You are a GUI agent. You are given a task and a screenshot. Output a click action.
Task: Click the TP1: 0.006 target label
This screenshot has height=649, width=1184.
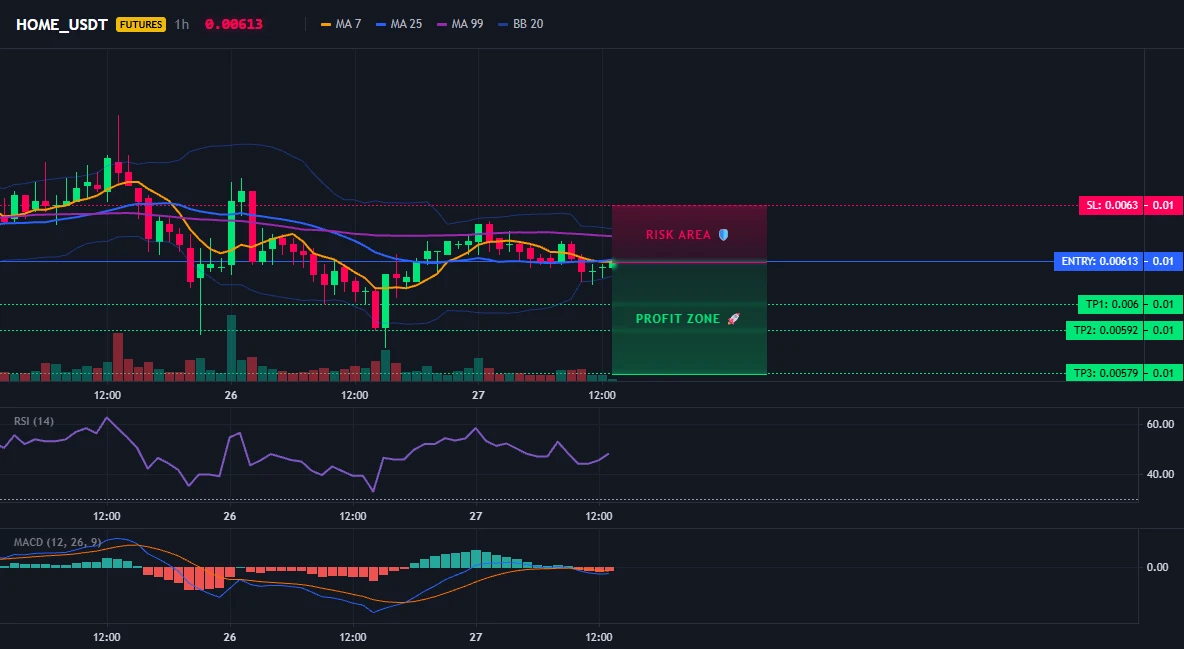coord(1112,304)
